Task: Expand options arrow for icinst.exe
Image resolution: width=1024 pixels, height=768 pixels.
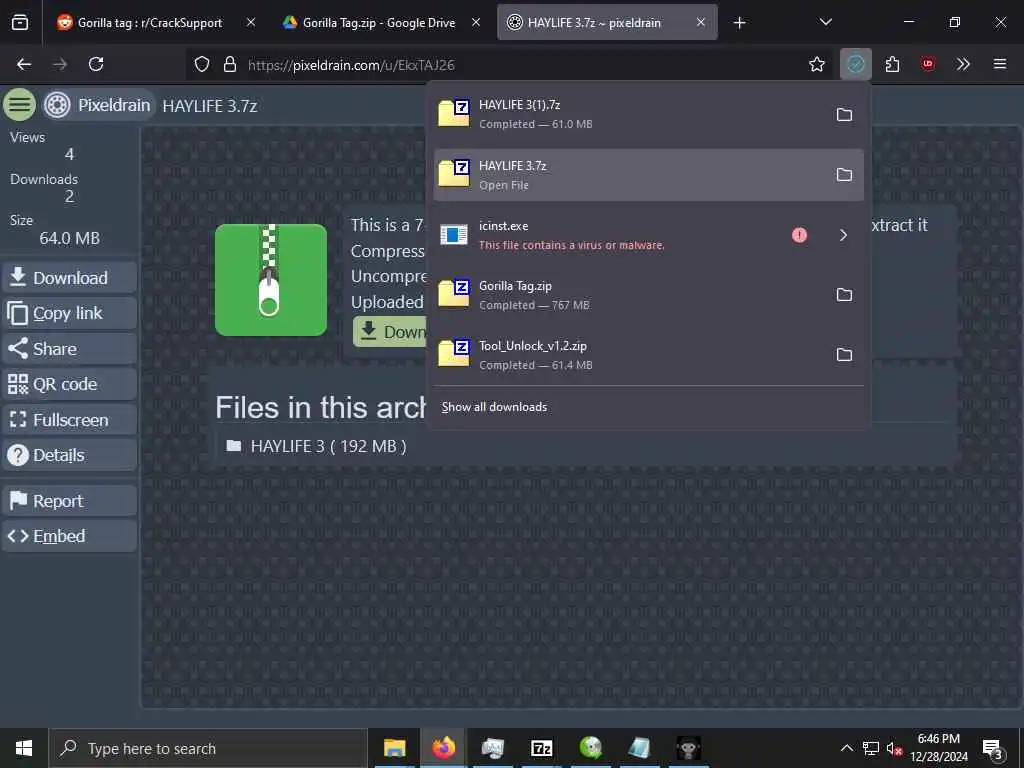Action: [843, 235]
